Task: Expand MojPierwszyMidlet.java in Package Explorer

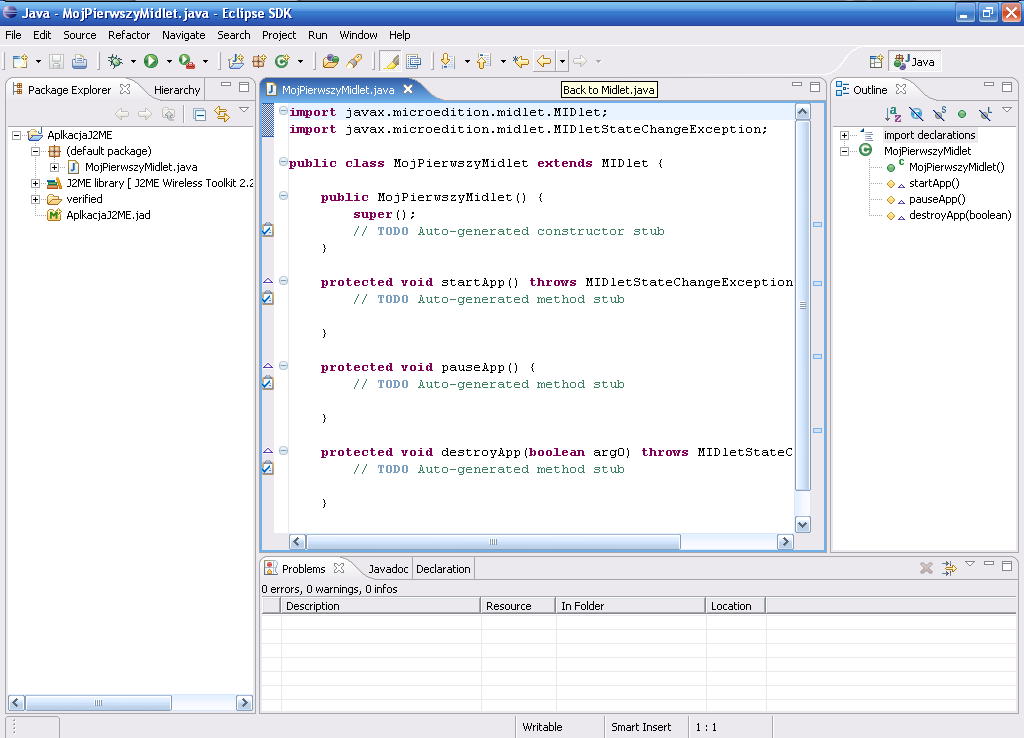Action: pyautogui.click(x=54, y=167)
